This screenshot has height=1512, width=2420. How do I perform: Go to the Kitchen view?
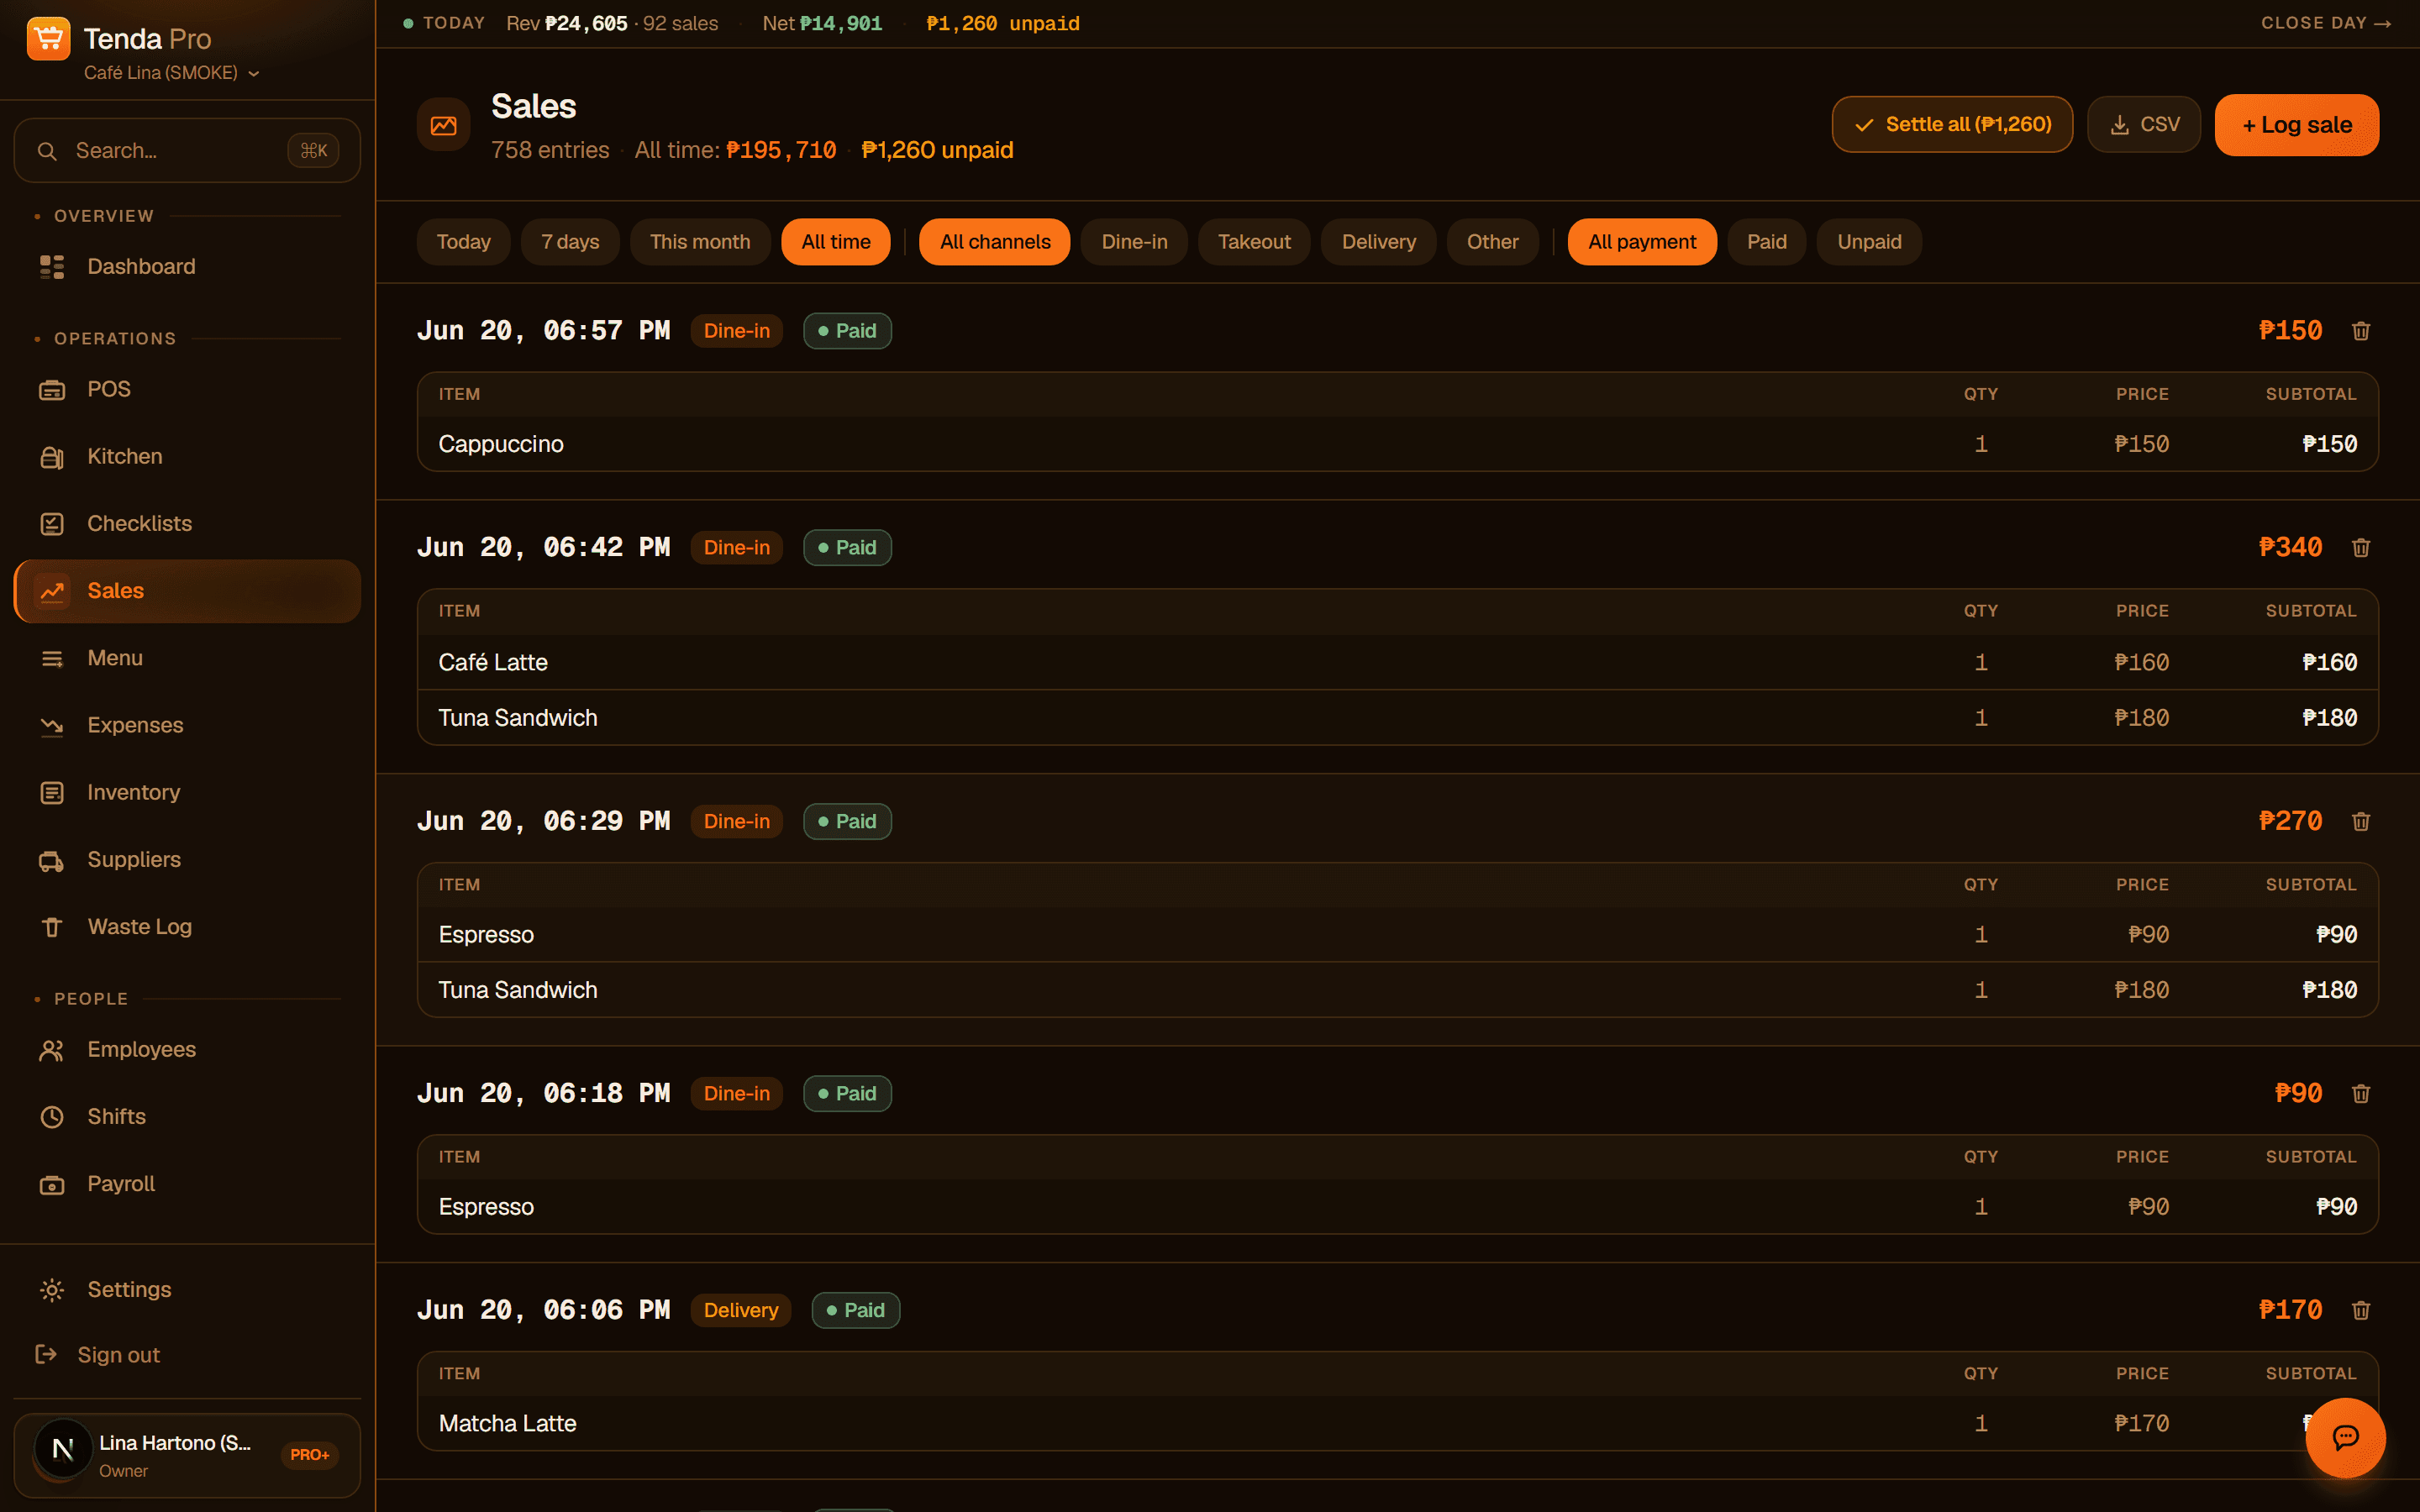(x=187, y=456)
